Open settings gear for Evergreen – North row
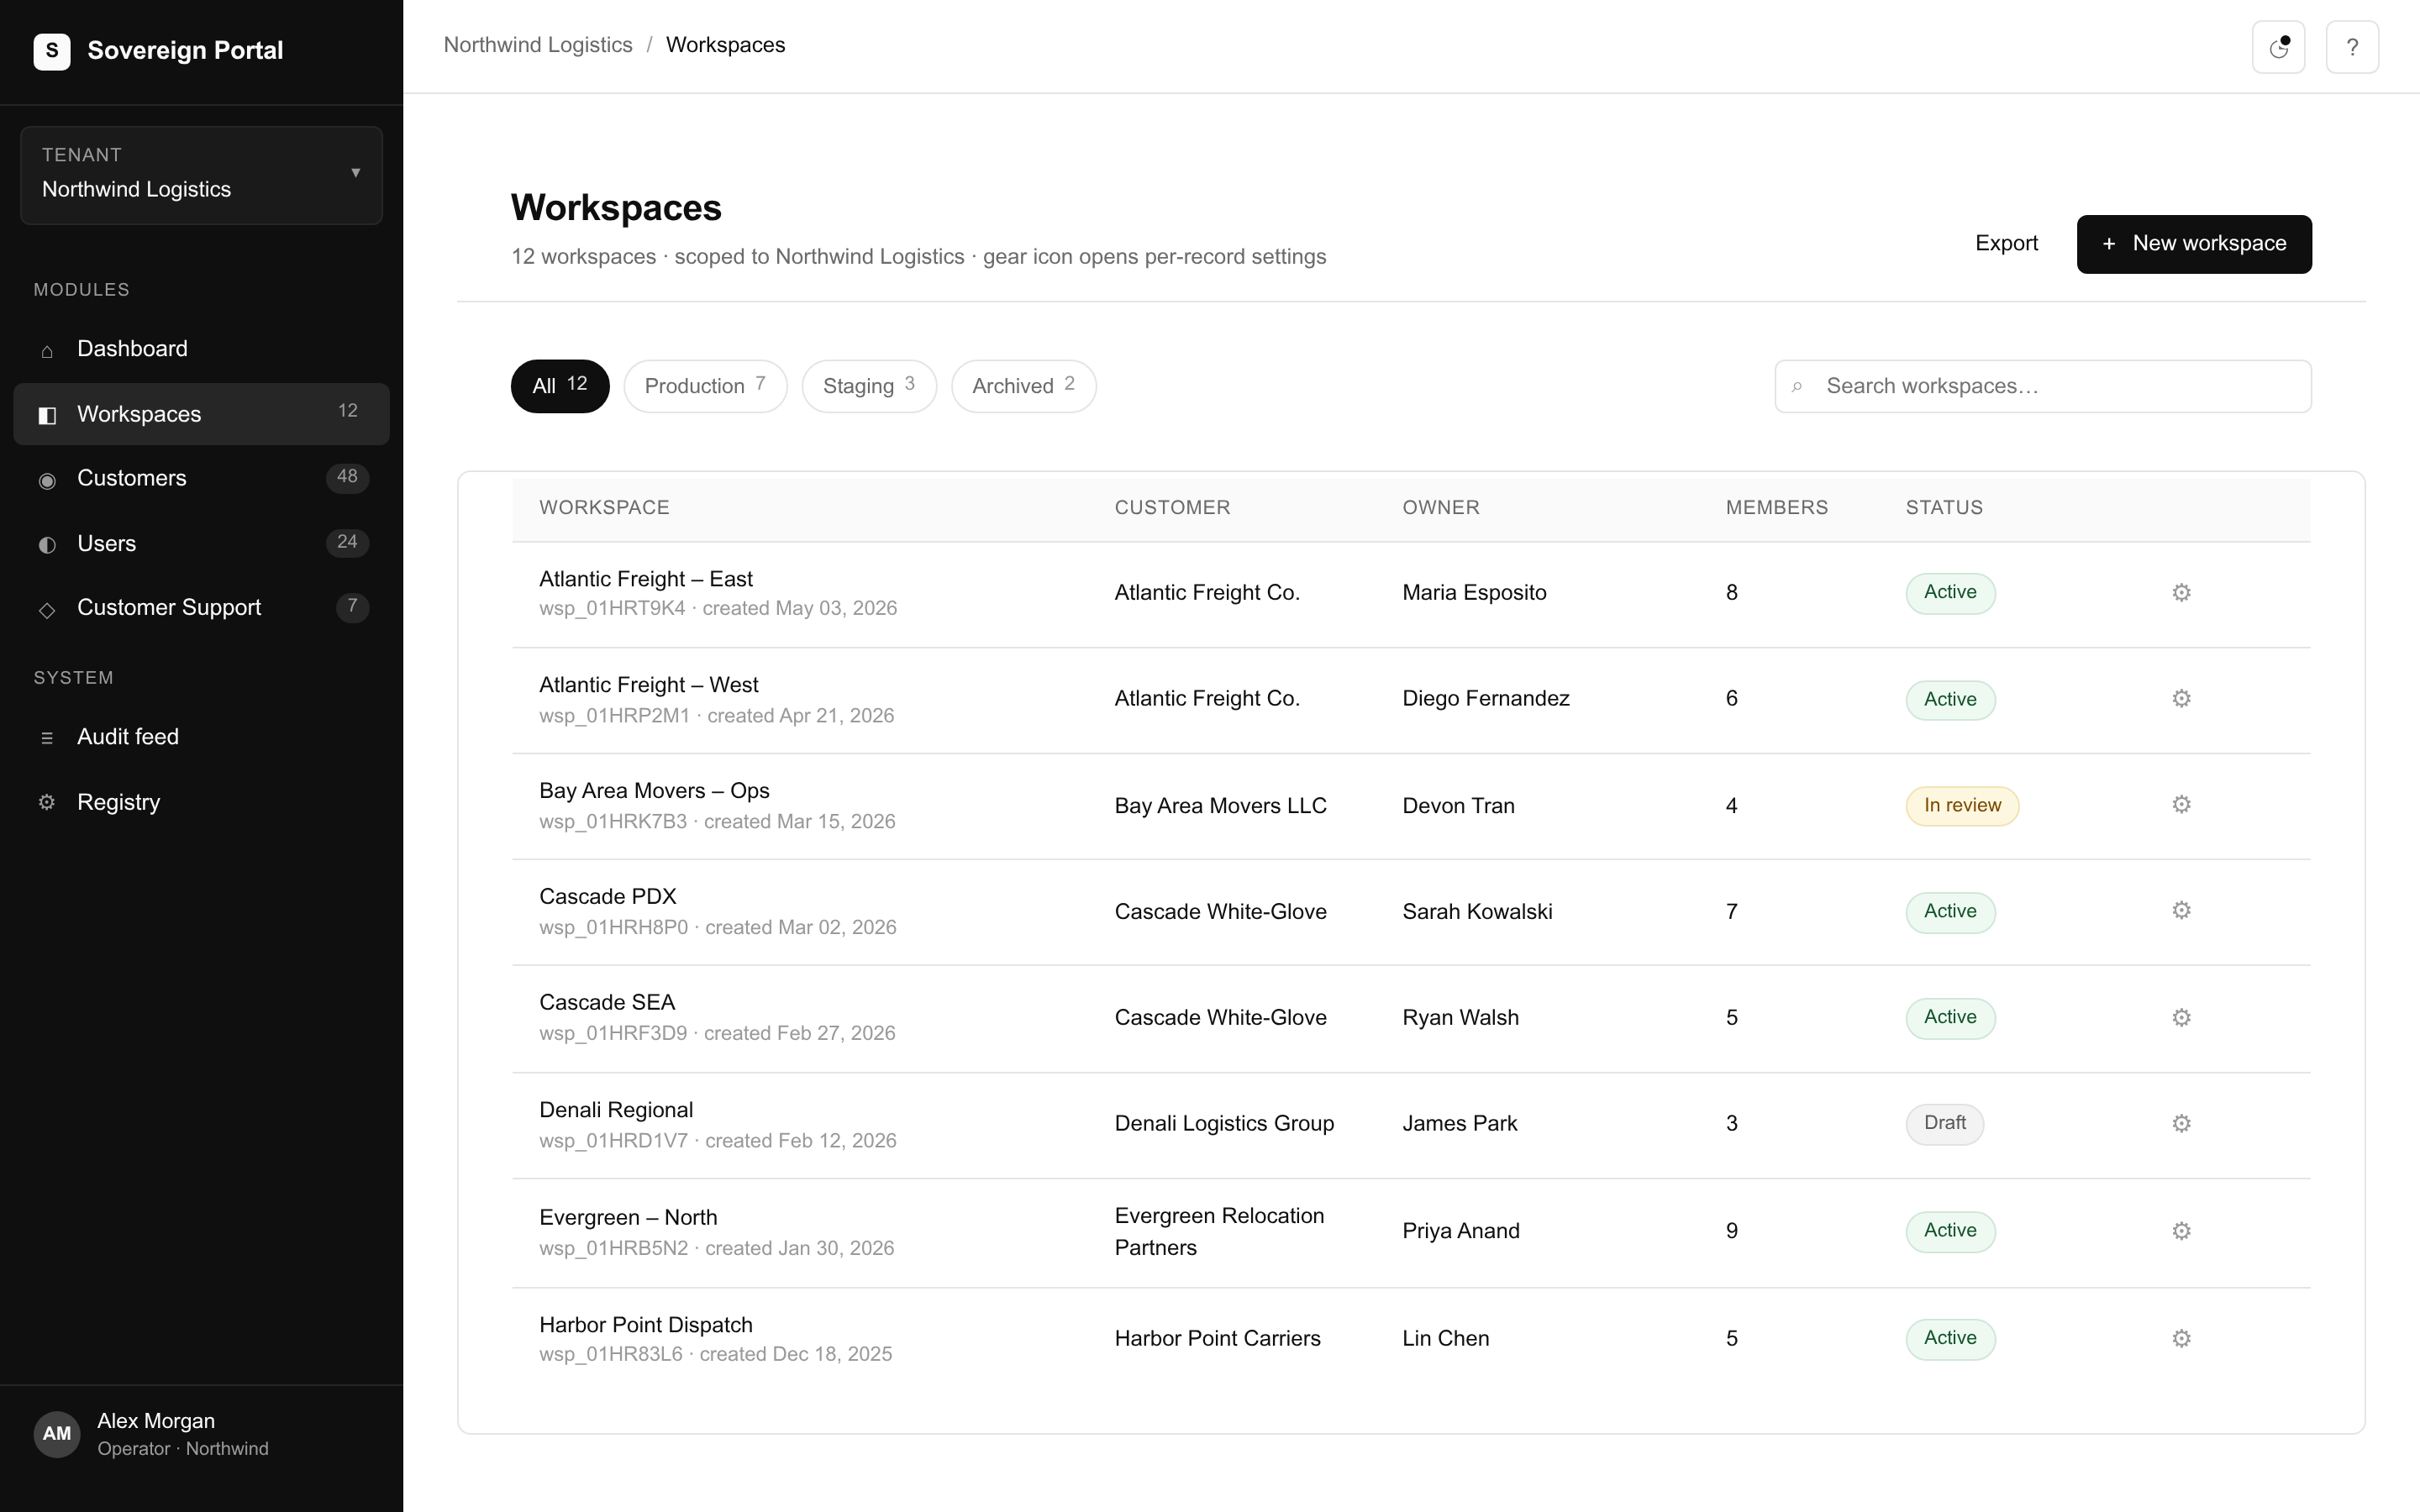The height and width of the screenshot is (1512, 2420). click(x=2181, y=1231)
